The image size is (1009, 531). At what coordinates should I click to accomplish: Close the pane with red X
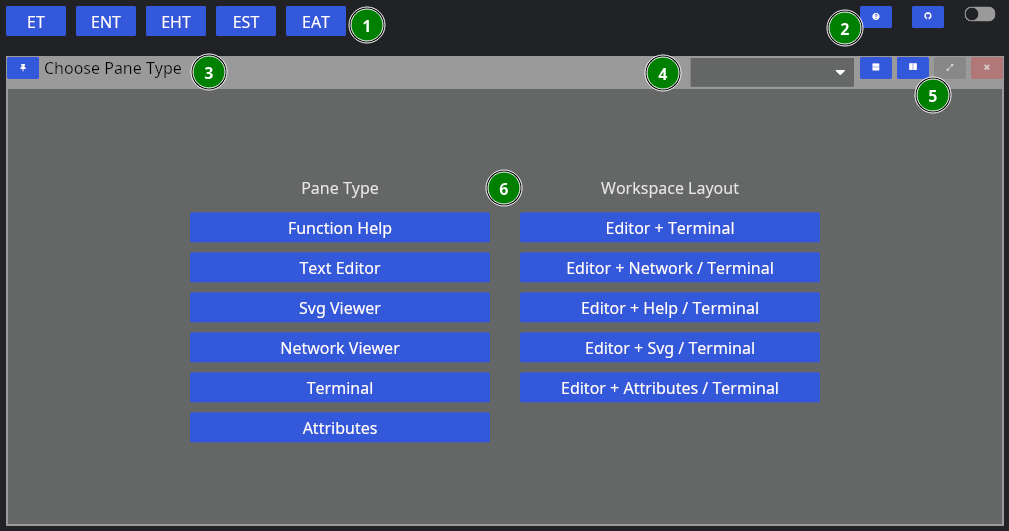point(986,68)
